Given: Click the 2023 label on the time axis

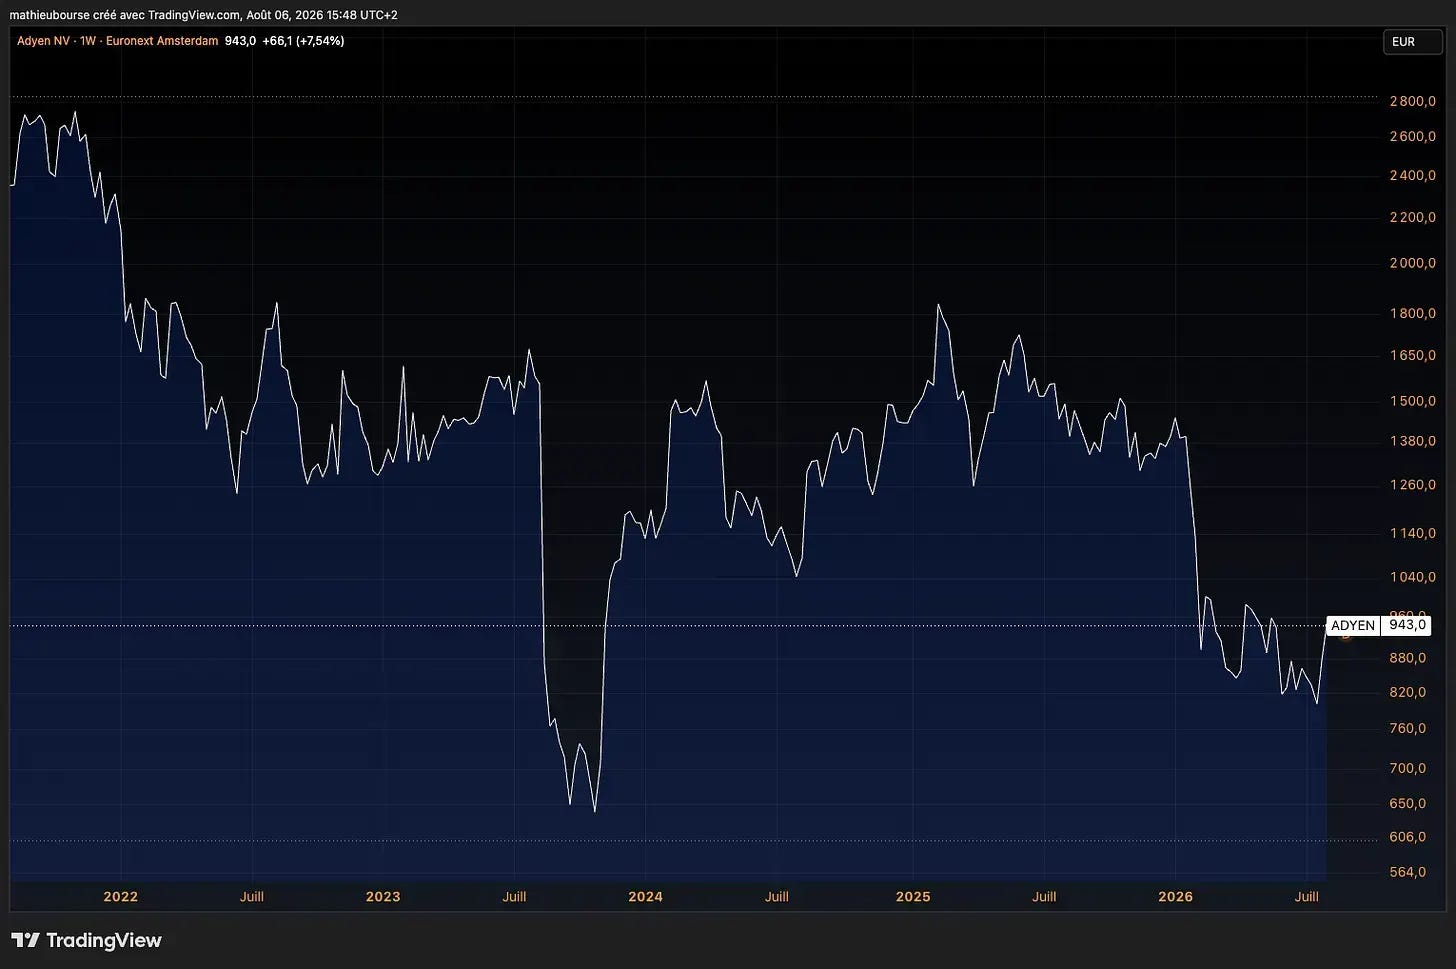Looking at the screenshot, I should (383, 897).
